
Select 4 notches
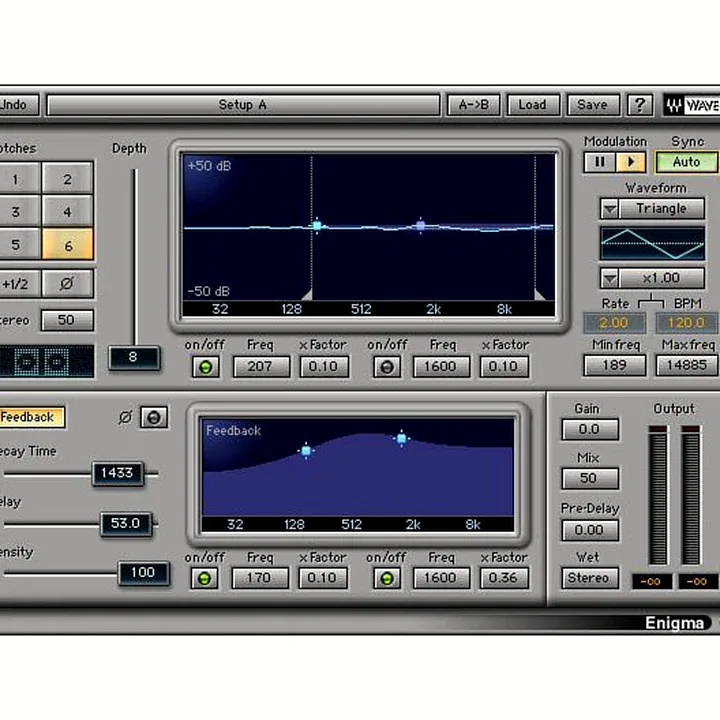68,212
